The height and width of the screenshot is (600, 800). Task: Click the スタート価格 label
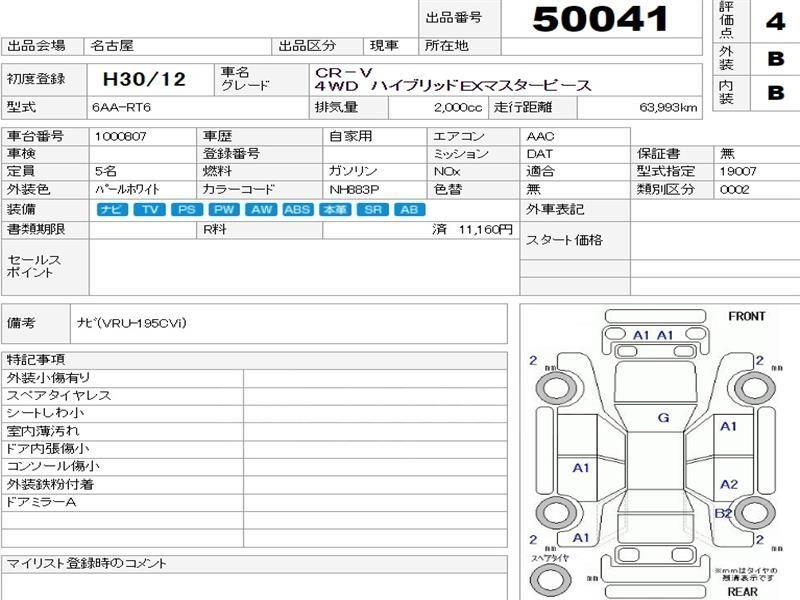pos(564,240)
